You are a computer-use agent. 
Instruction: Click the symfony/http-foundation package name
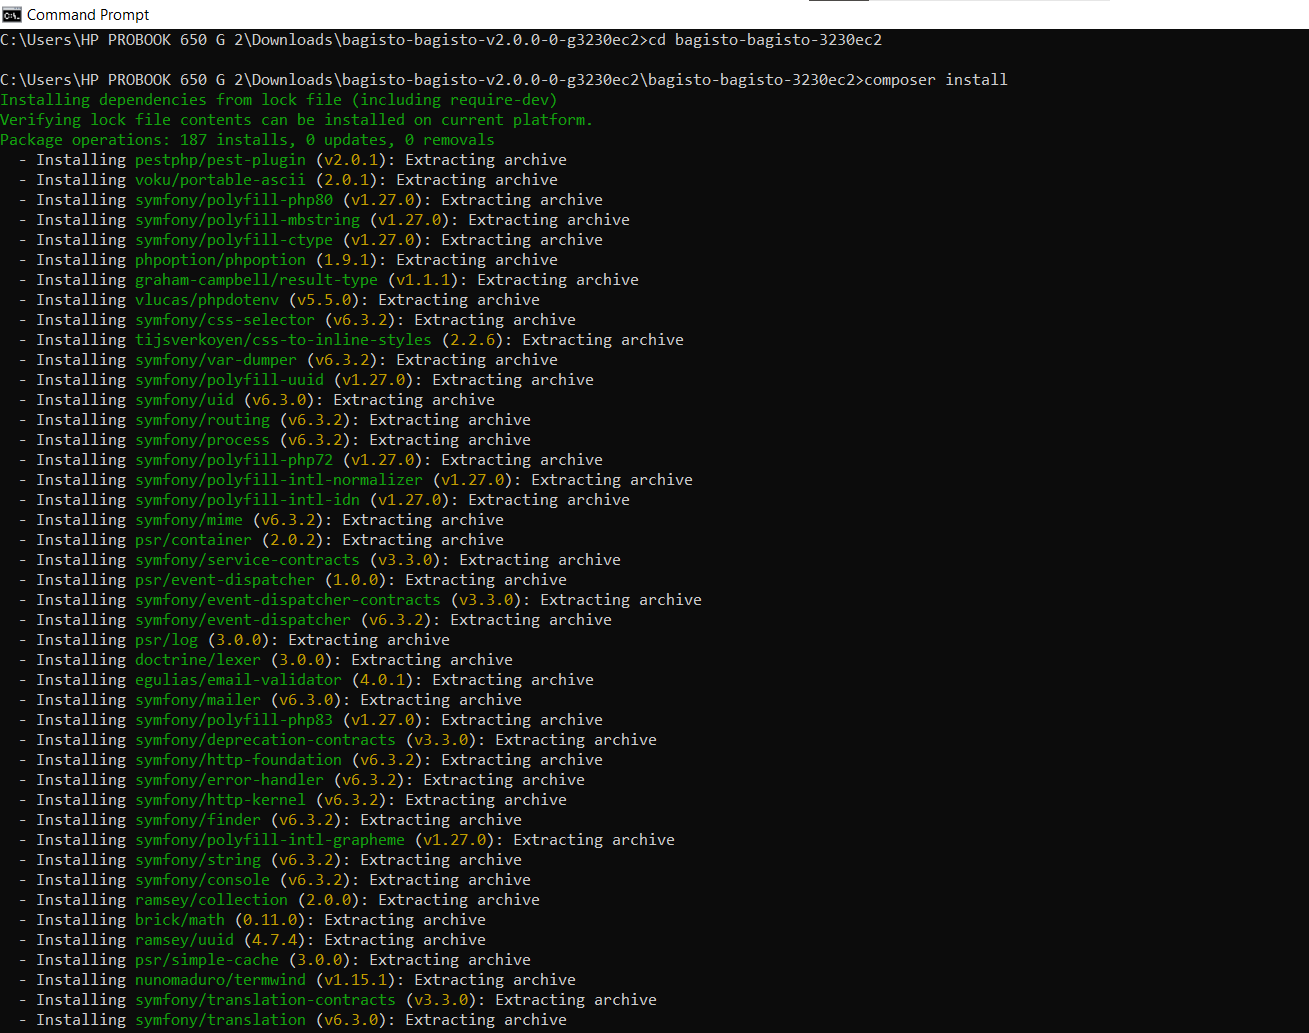coord(238,760)
